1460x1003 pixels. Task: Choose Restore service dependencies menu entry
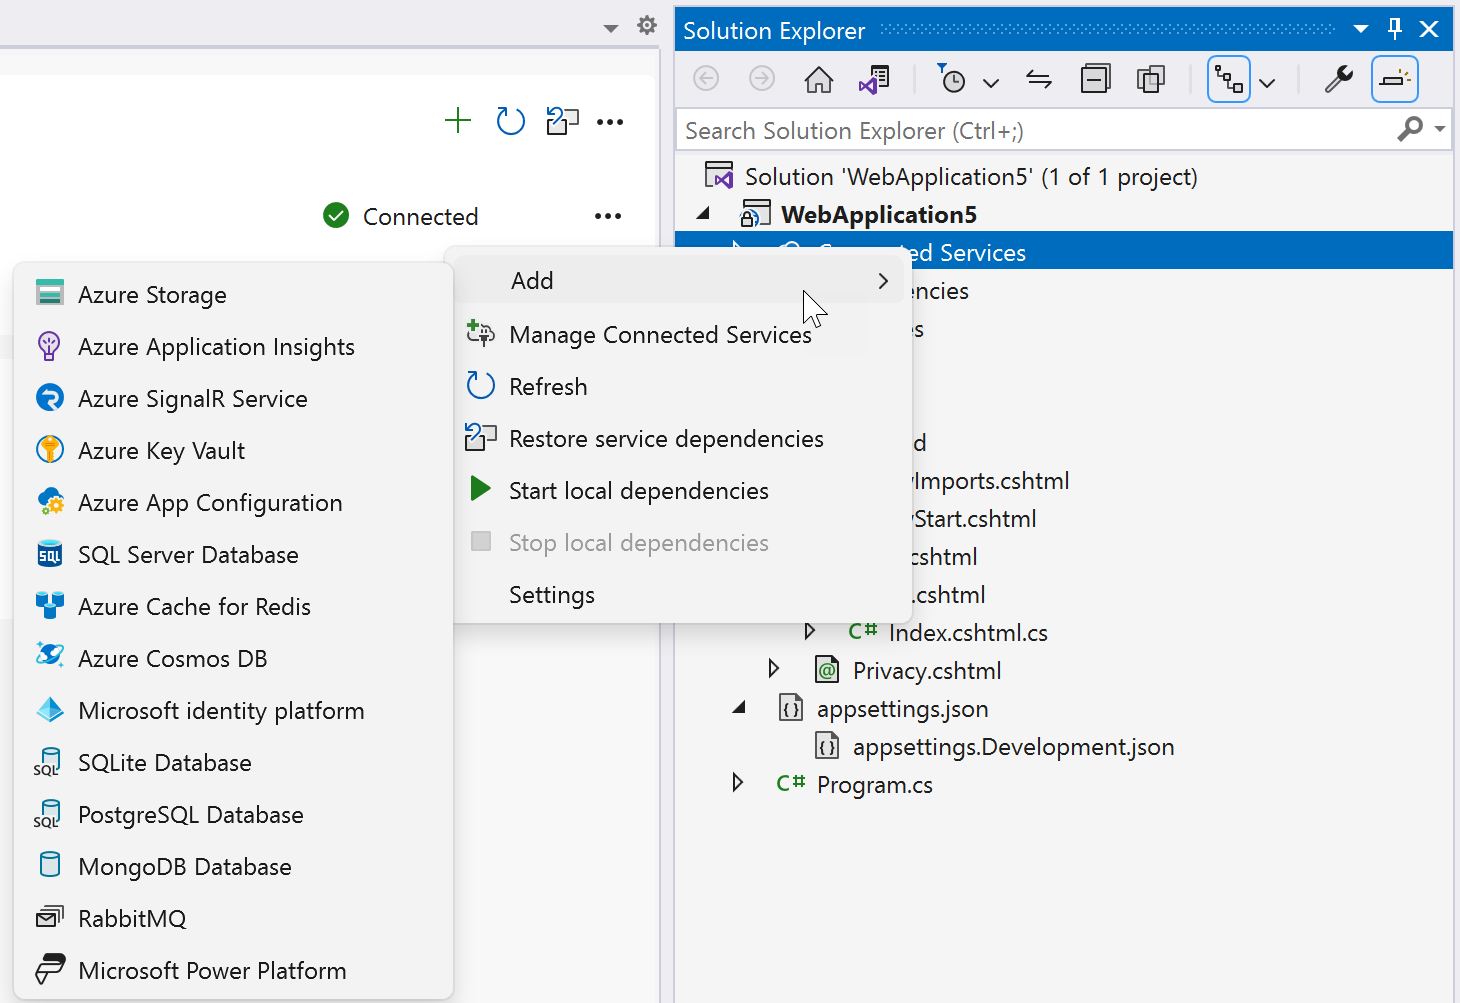coord(666,438)
